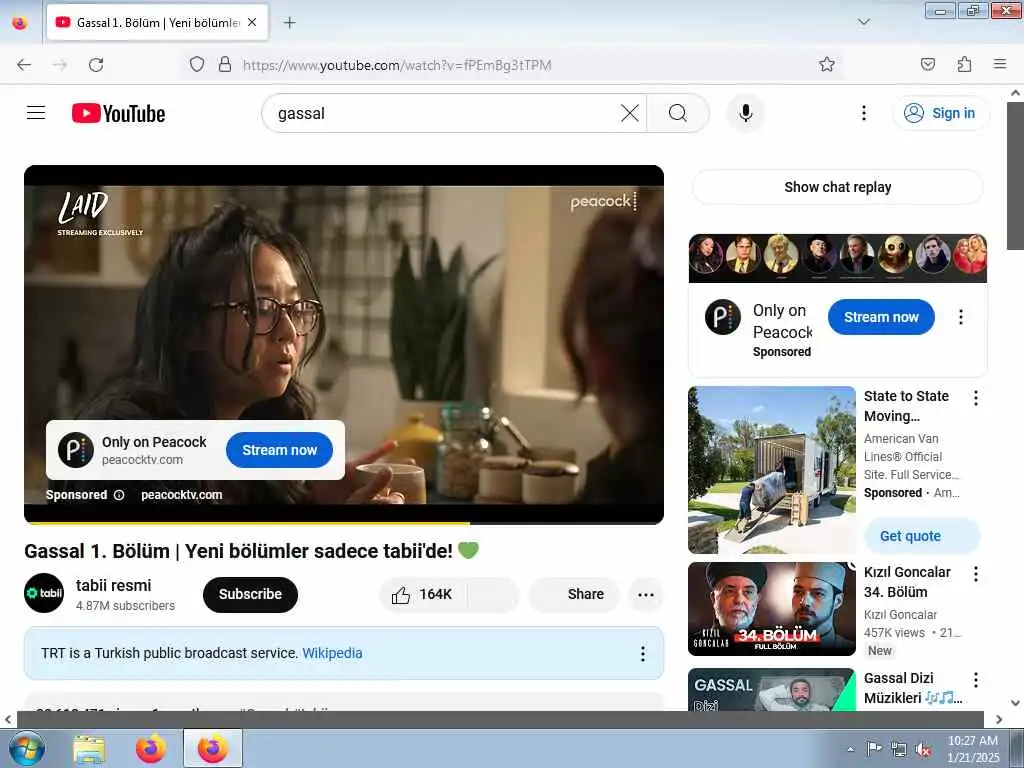The width and height of the screenshot is (1024, 768).
Task: Open the Gassal Dizi Müzikleri video title
Action: [x=912, y=688]
